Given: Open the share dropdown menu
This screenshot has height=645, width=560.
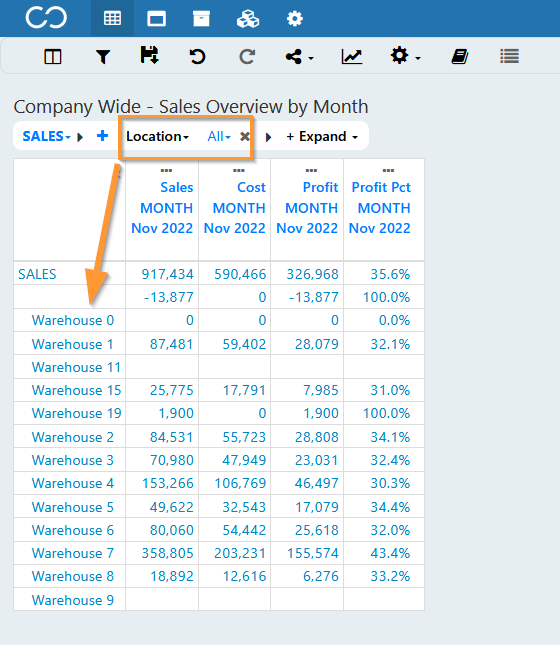Looking at the screenshot, I should coord(299,57).
